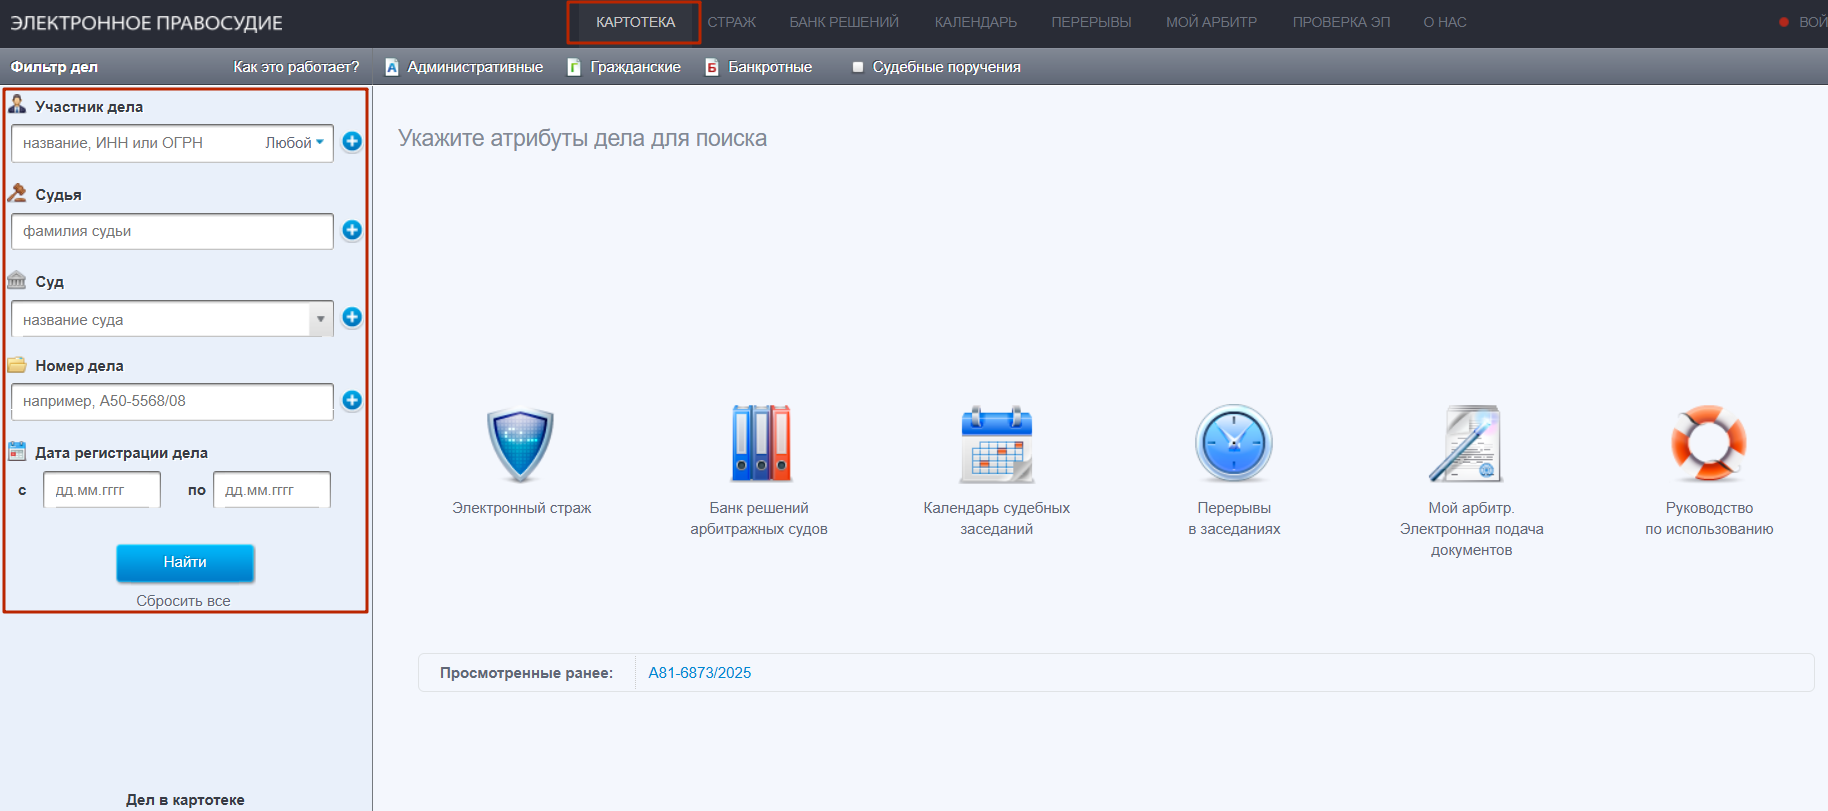Open Банк решений арбитражных судов binders icon
The image size is (1828, 811).
(x=760, y=445)
